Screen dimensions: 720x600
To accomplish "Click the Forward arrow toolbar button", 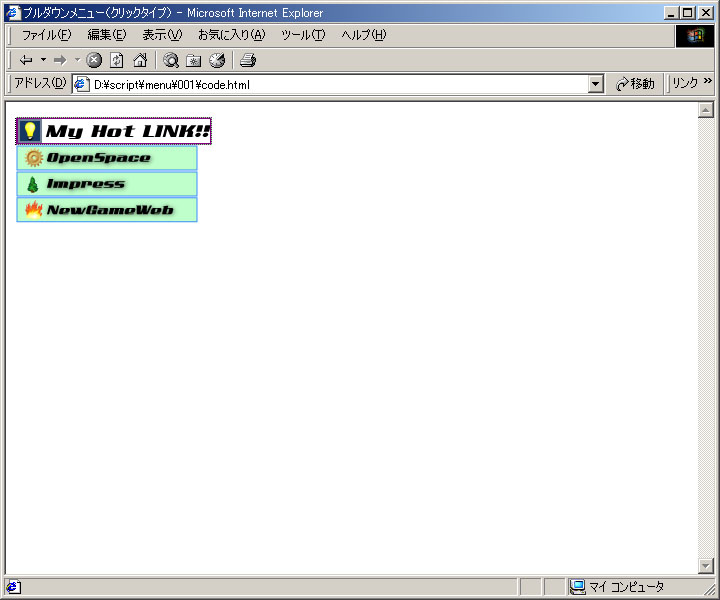I will click(x=60, y=60).
